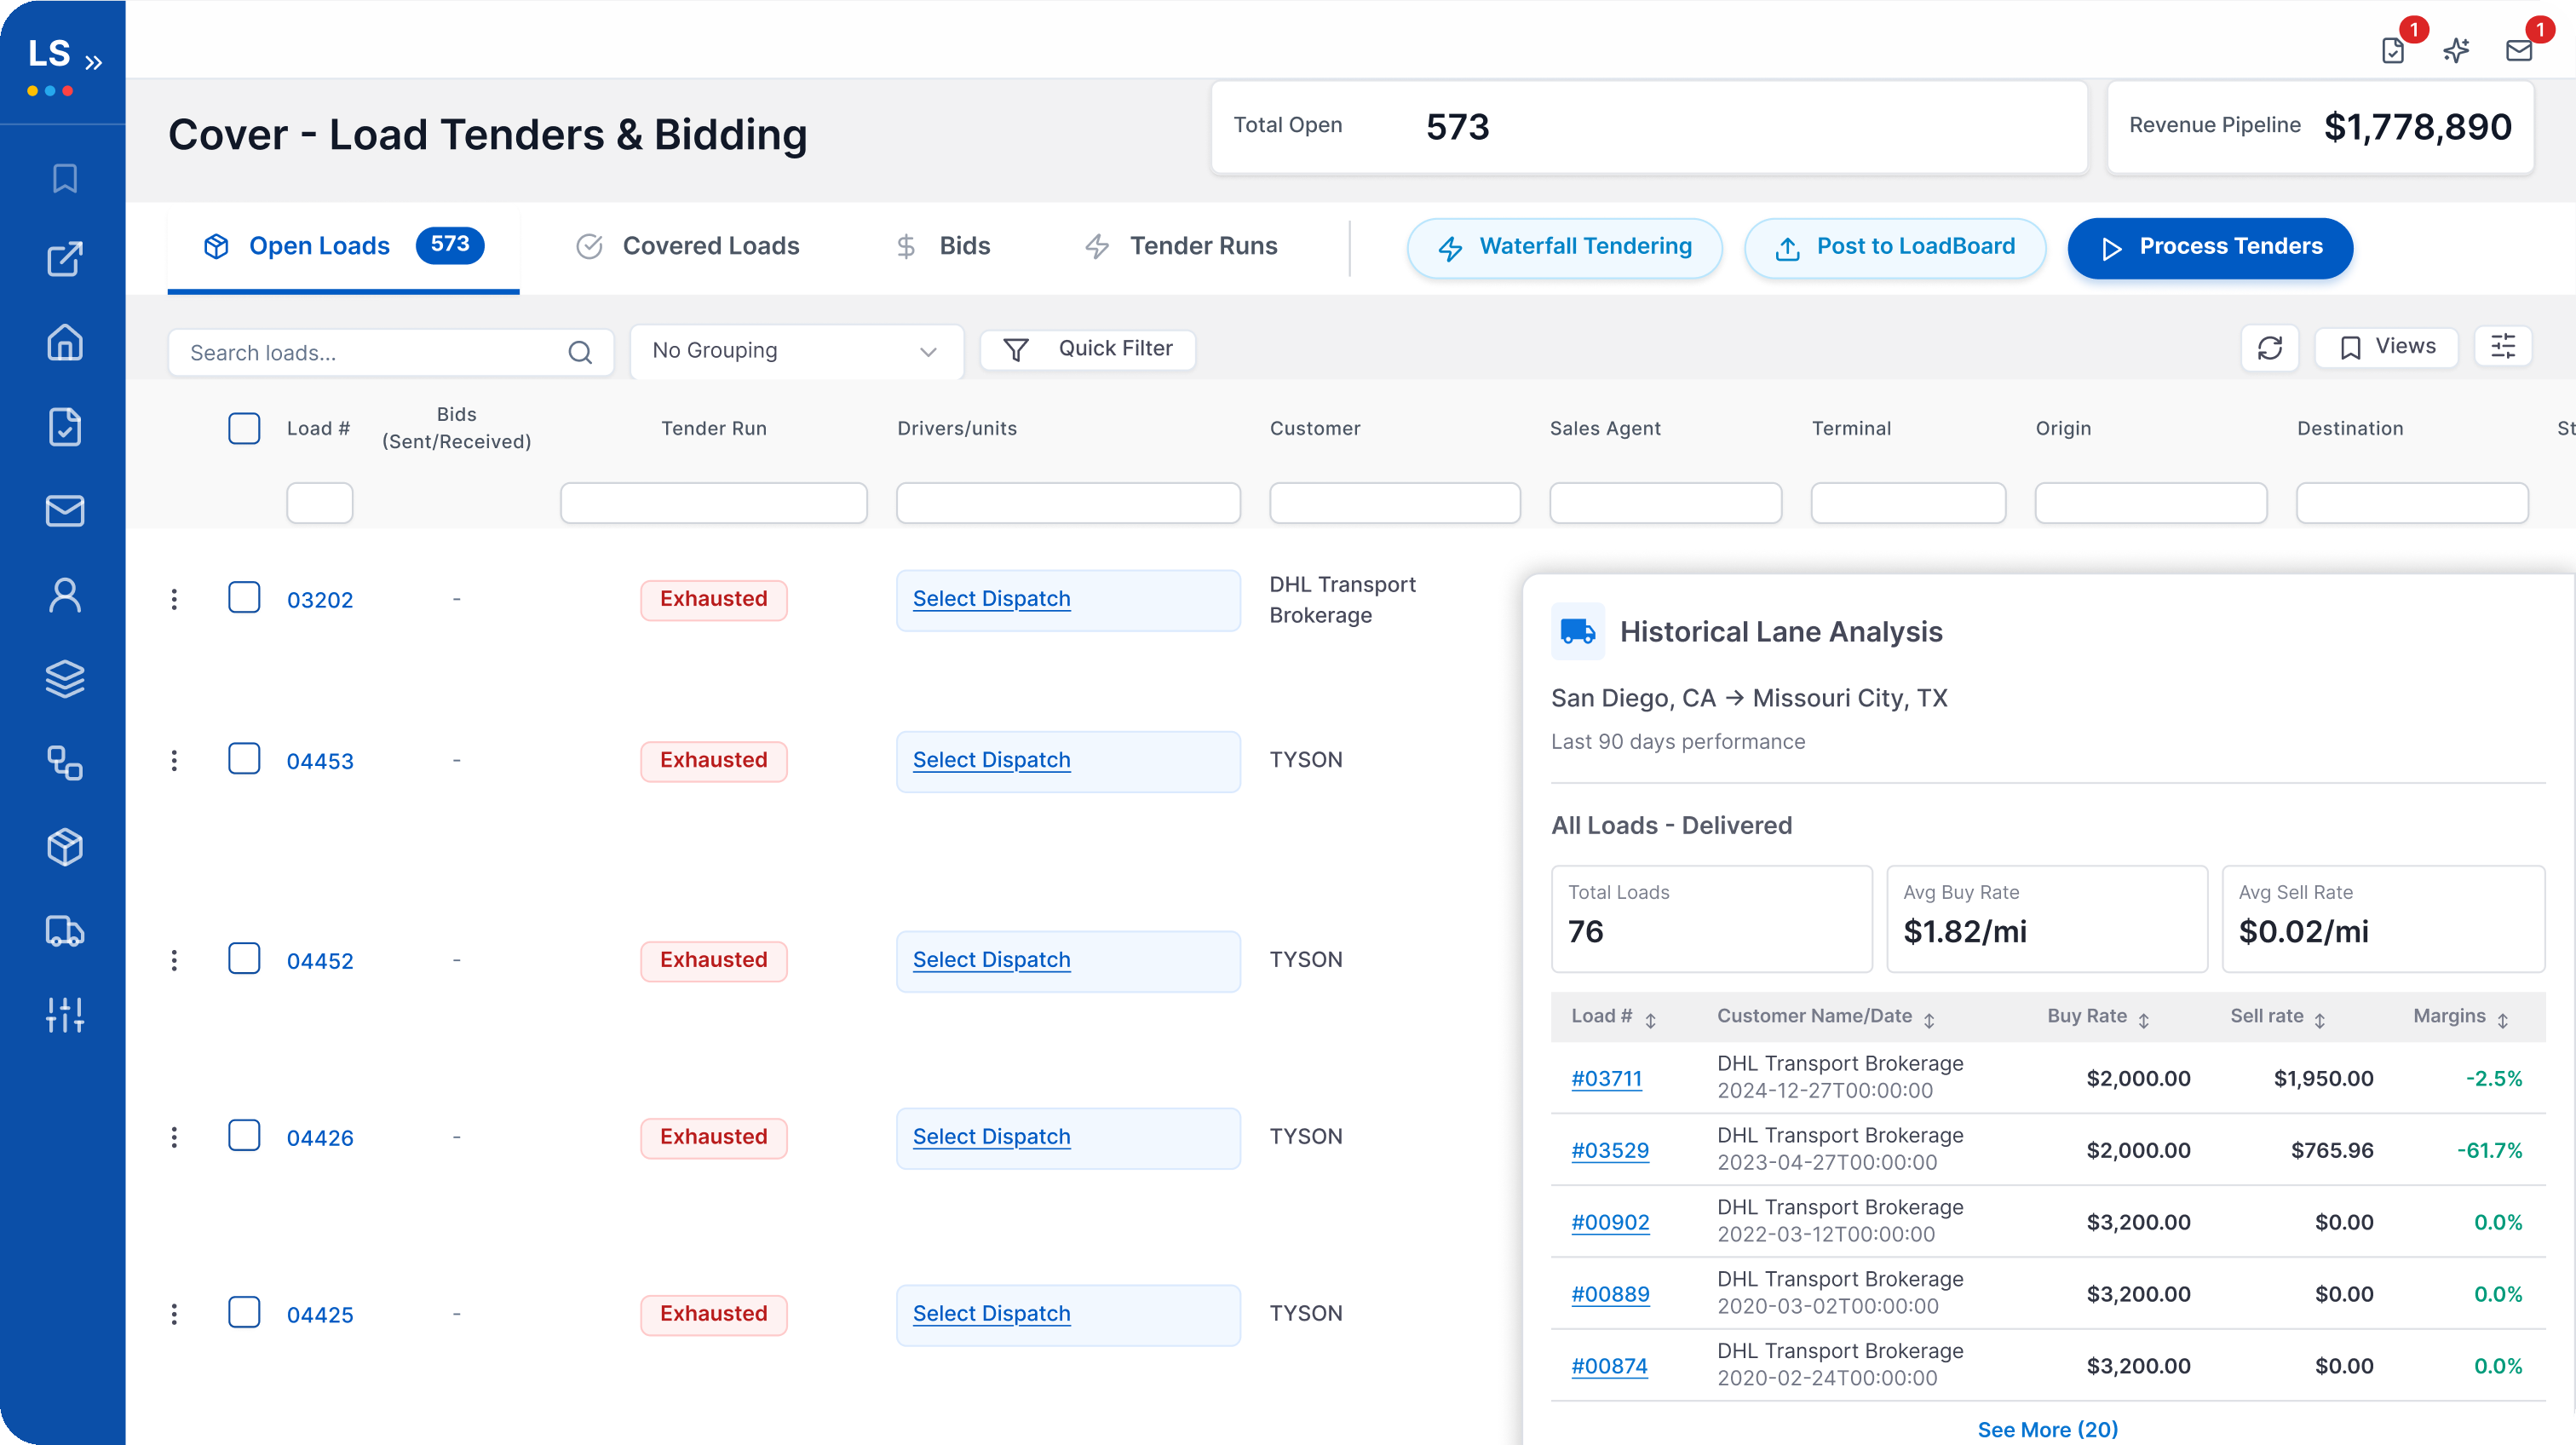
Task: Check the box for load 04452
Action: 244,958
